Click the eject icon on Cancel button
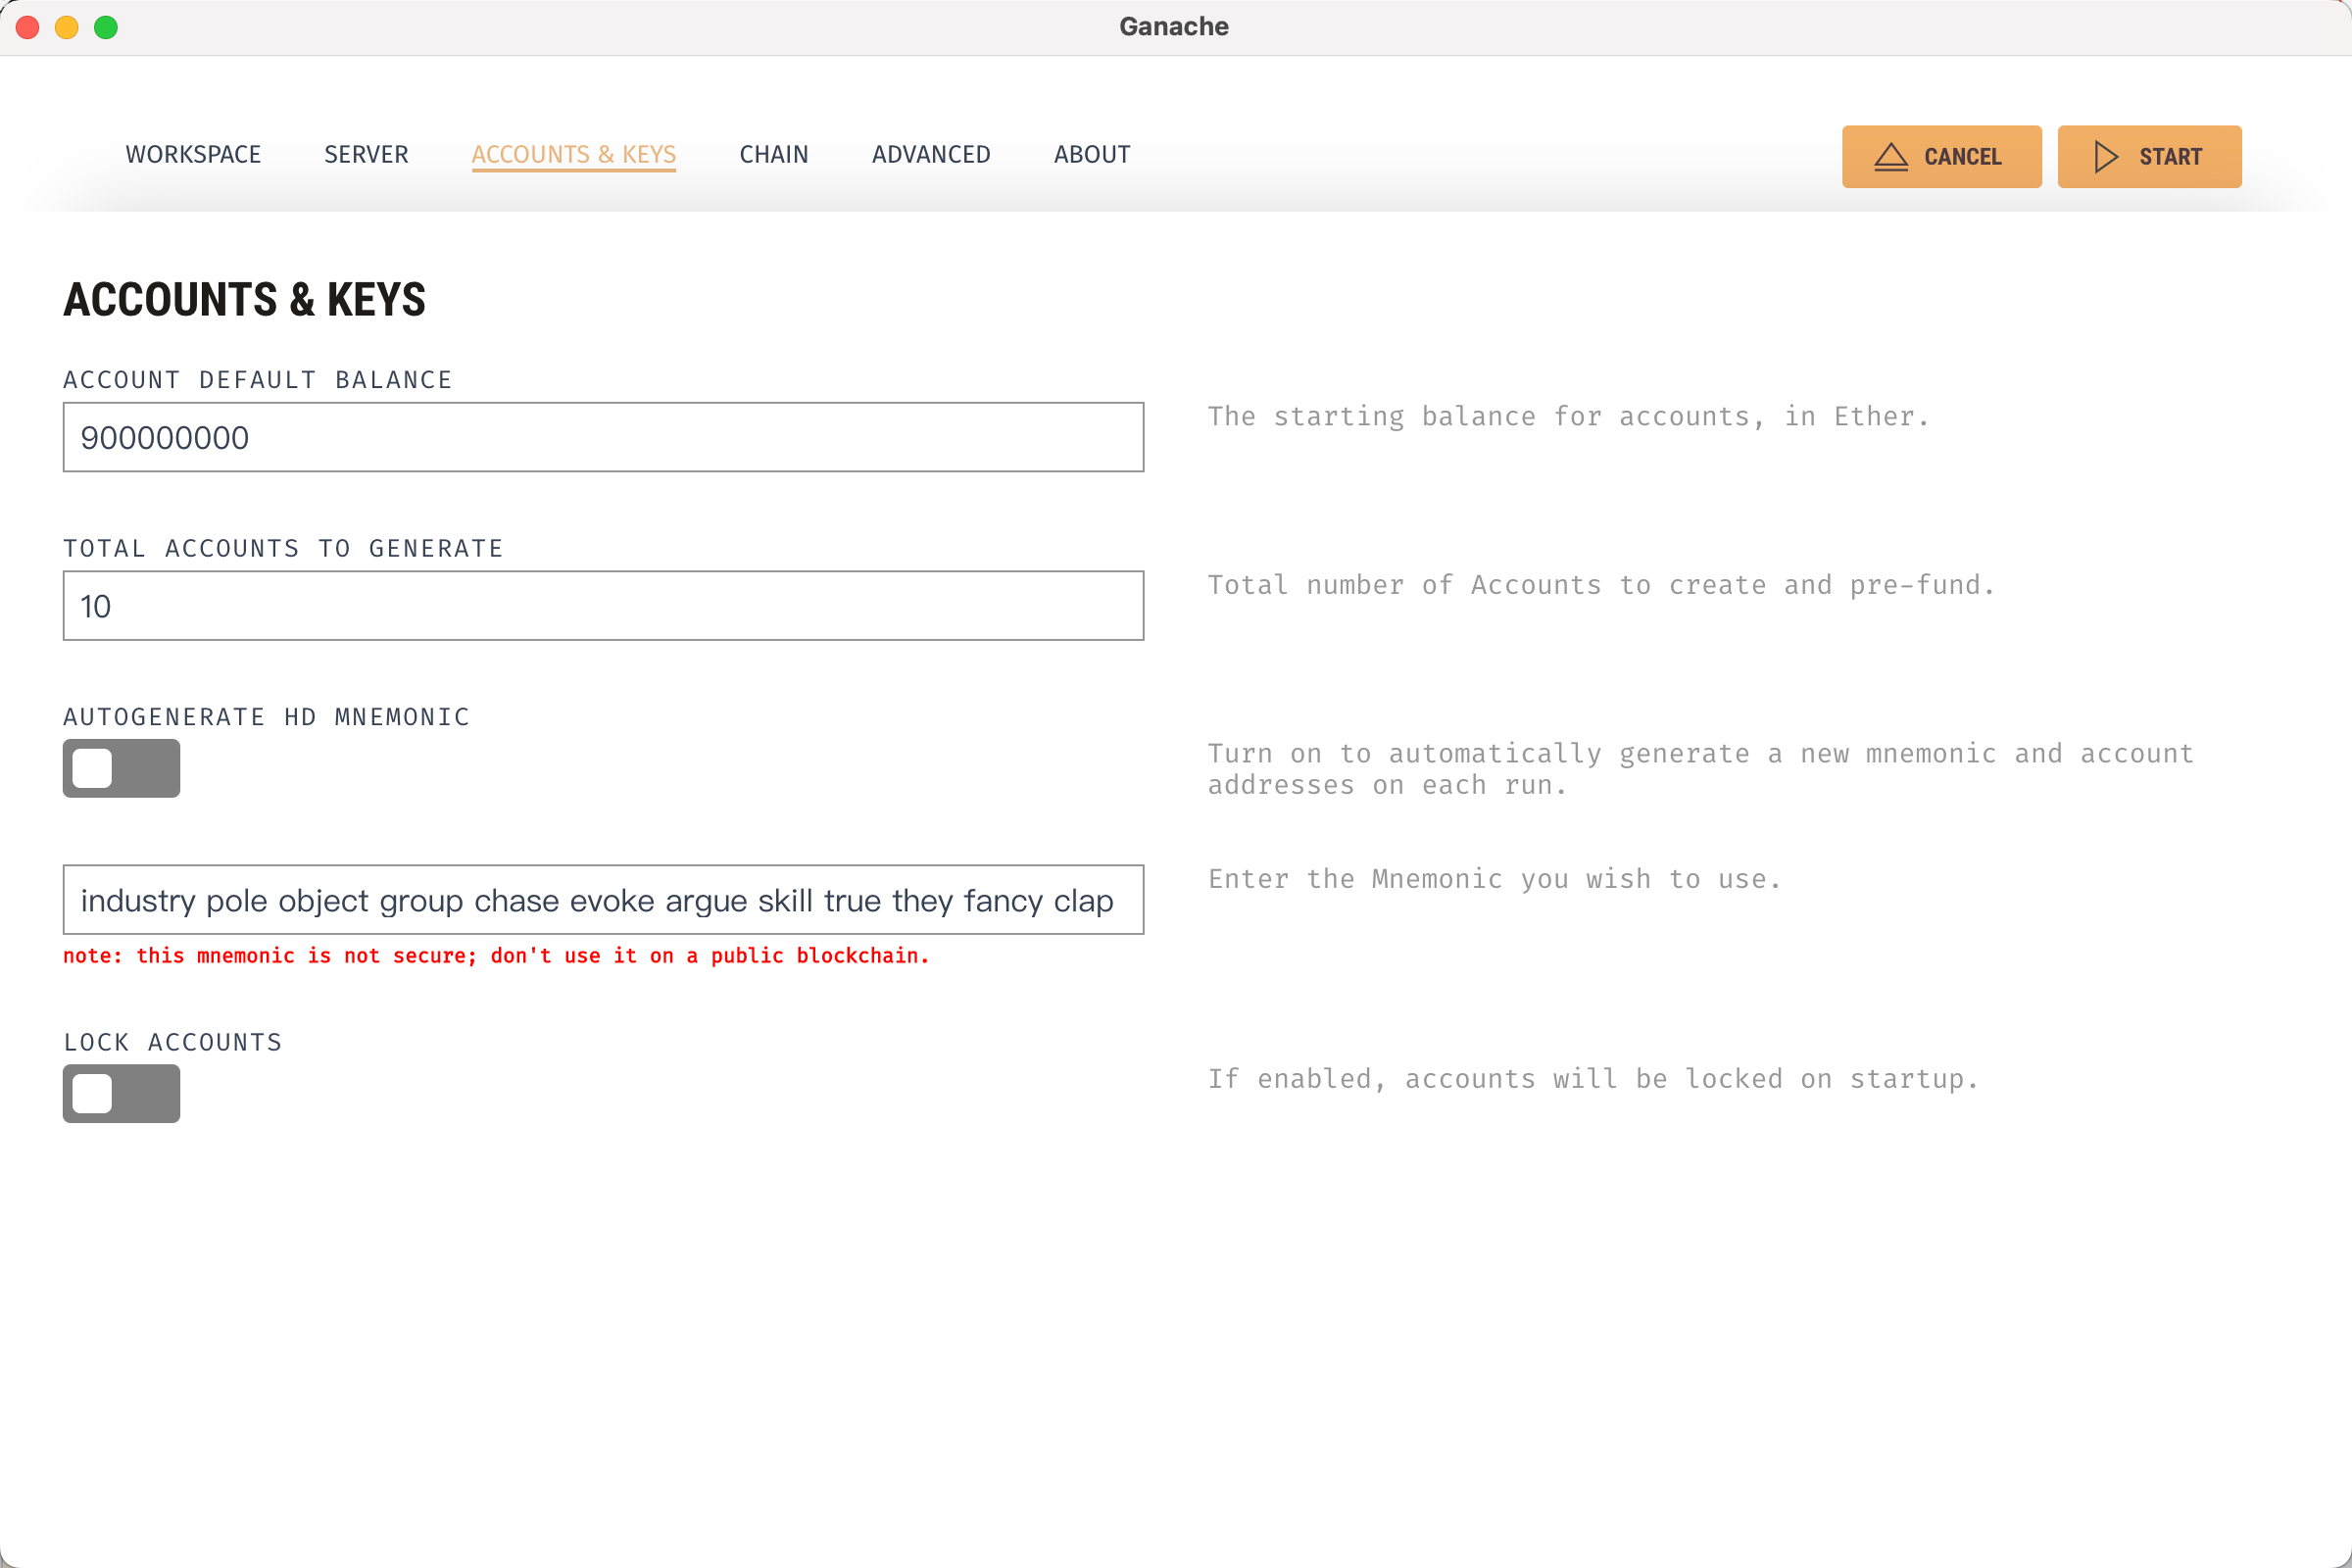The width and height of the screenshot is (2352, 1568). point(1891,157)
